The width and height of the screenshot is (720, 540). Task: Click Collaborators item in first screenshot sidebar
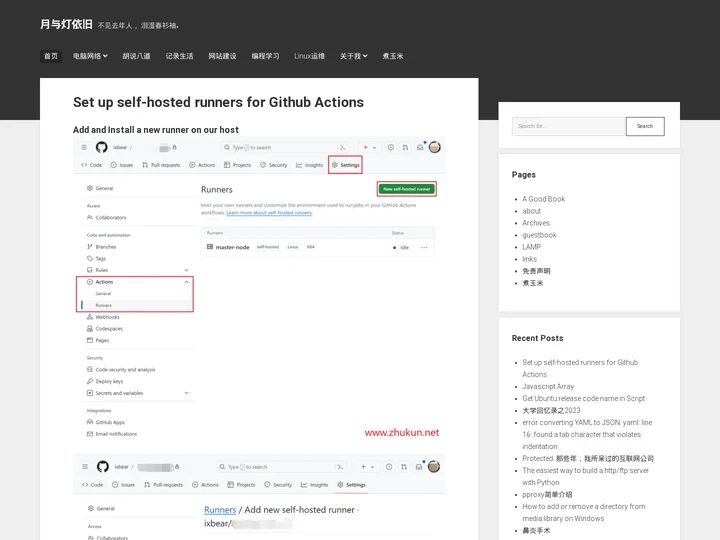[x=106, y=218]
